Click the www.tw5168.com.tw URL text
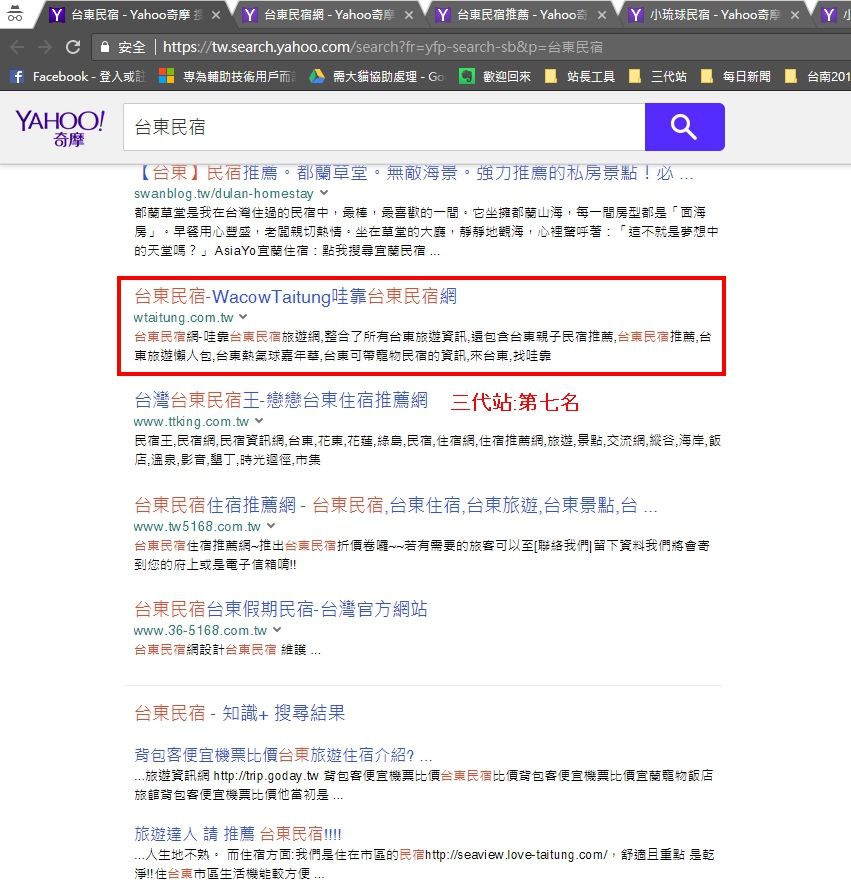Image resolution: width=851 pixels, height=890 pixels. pyautogui.click(x=198, y=526)
